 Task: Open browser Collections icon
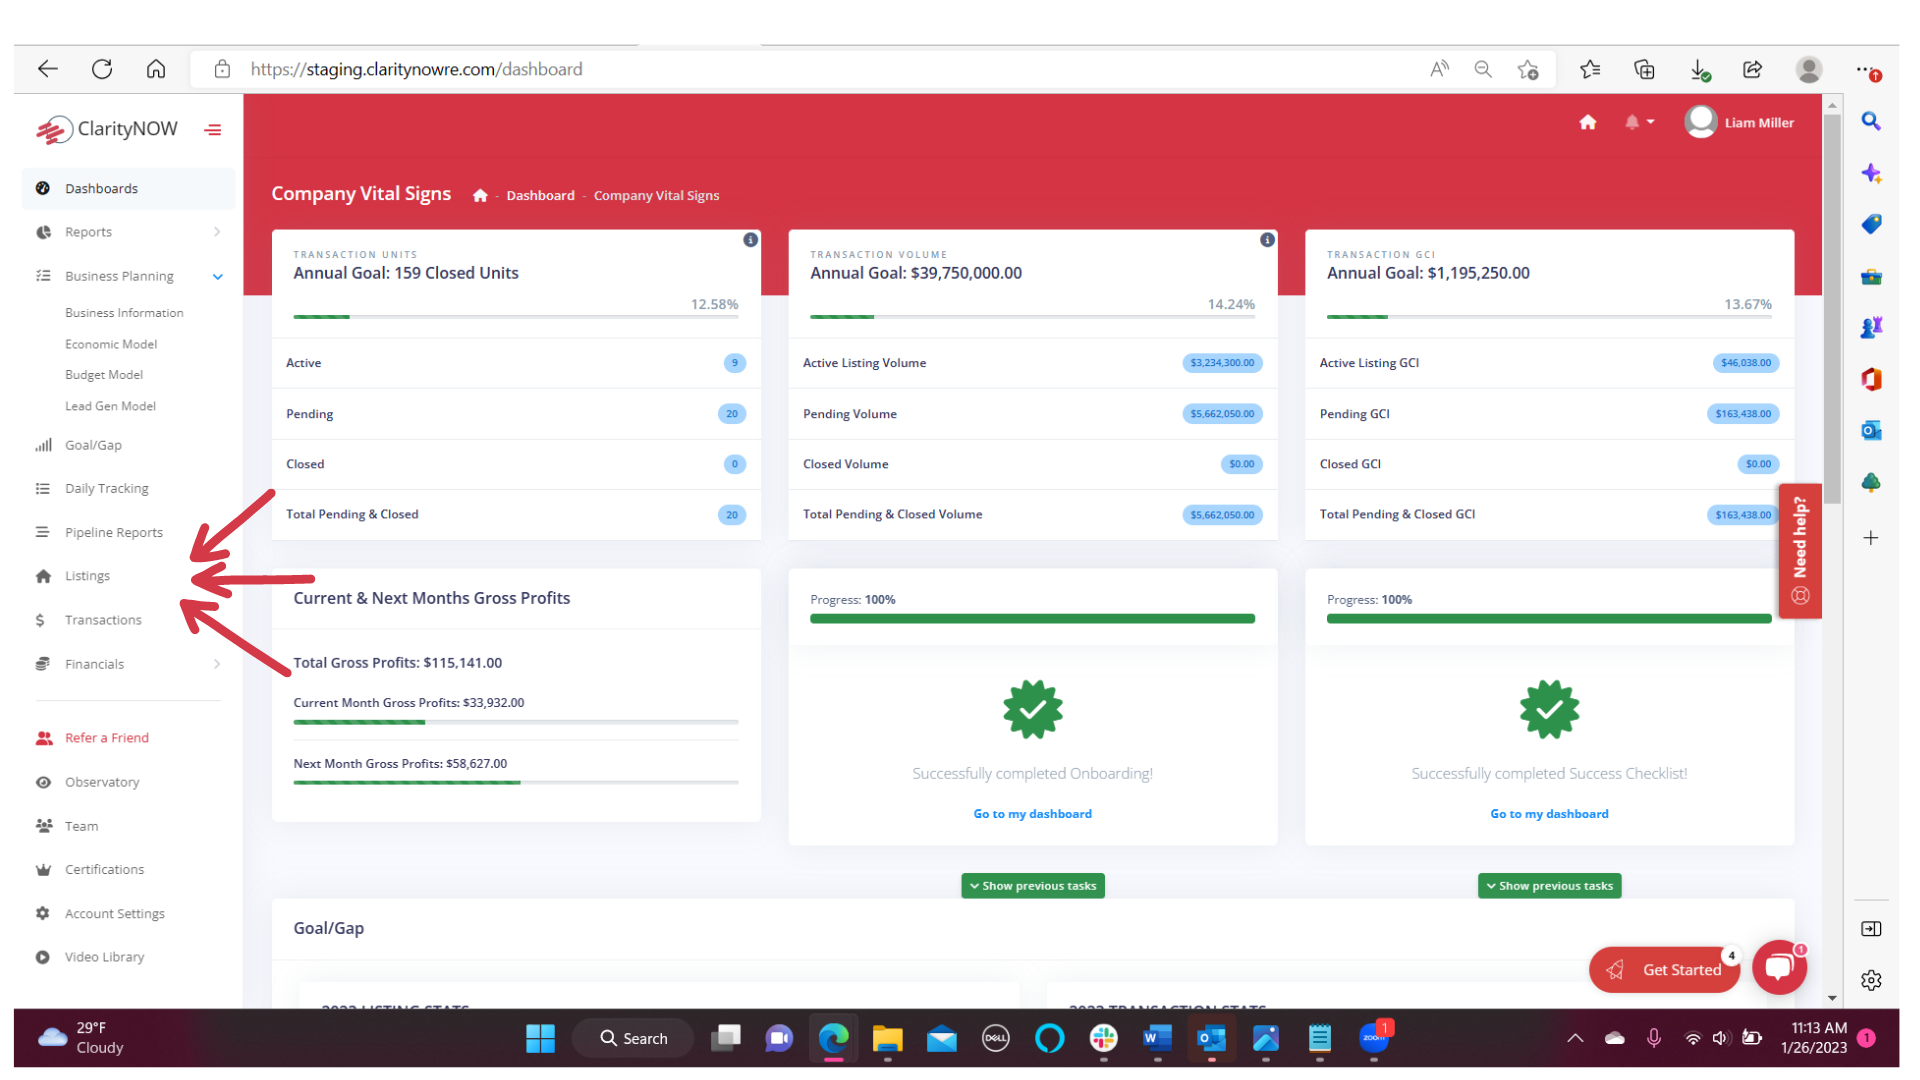(1644, 69)
